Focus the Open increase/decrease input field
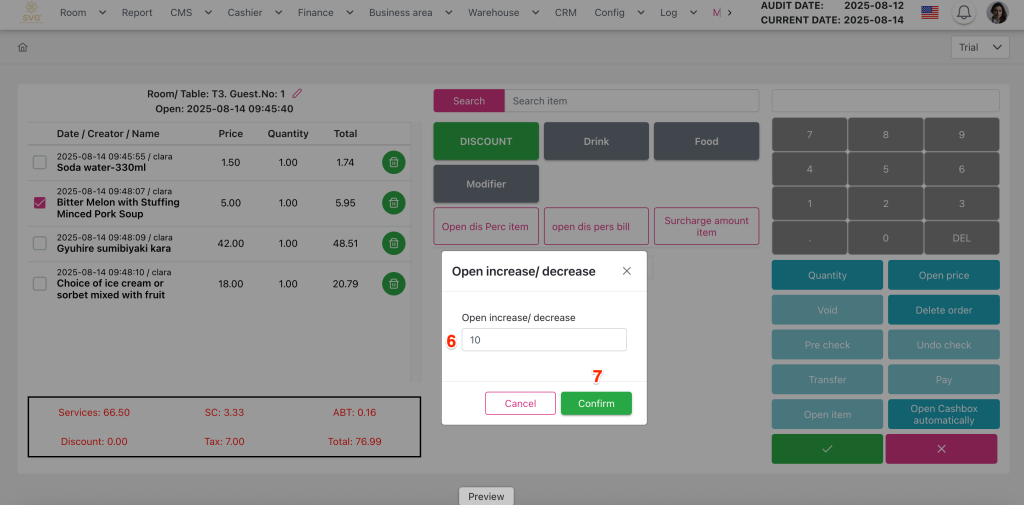Screen dimensions: 1024x505 (544, 340)
